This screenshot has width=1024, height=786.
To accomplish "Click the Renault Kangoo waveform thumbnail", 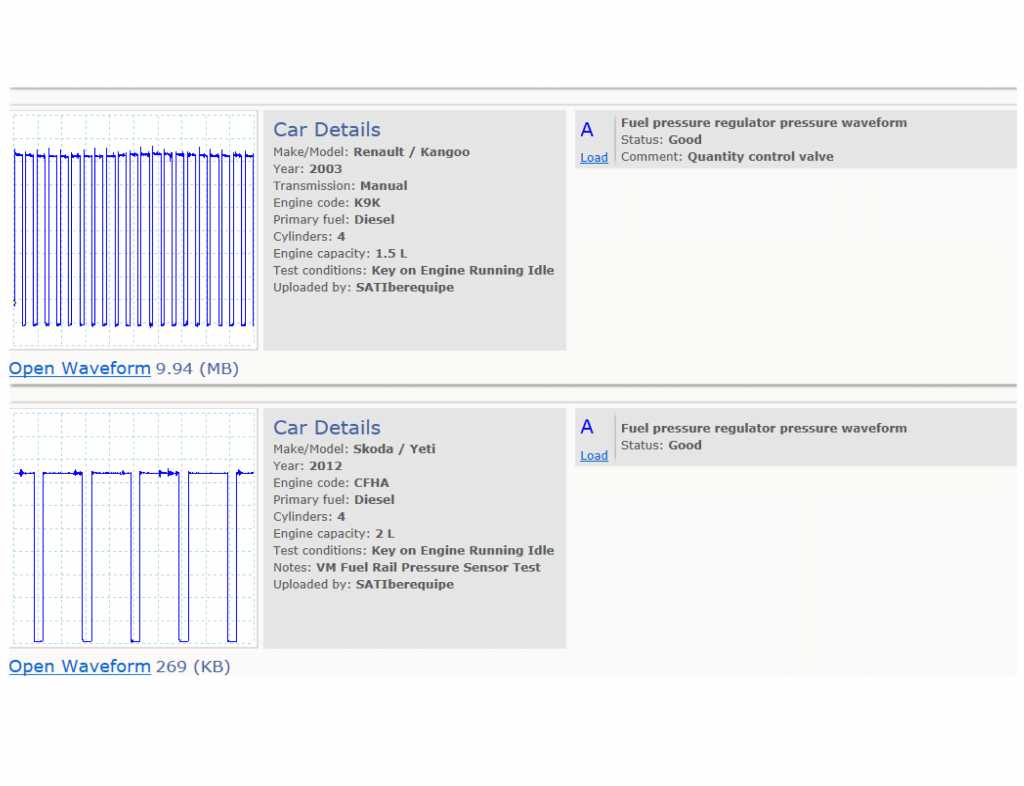I will [x=134, y=230].
